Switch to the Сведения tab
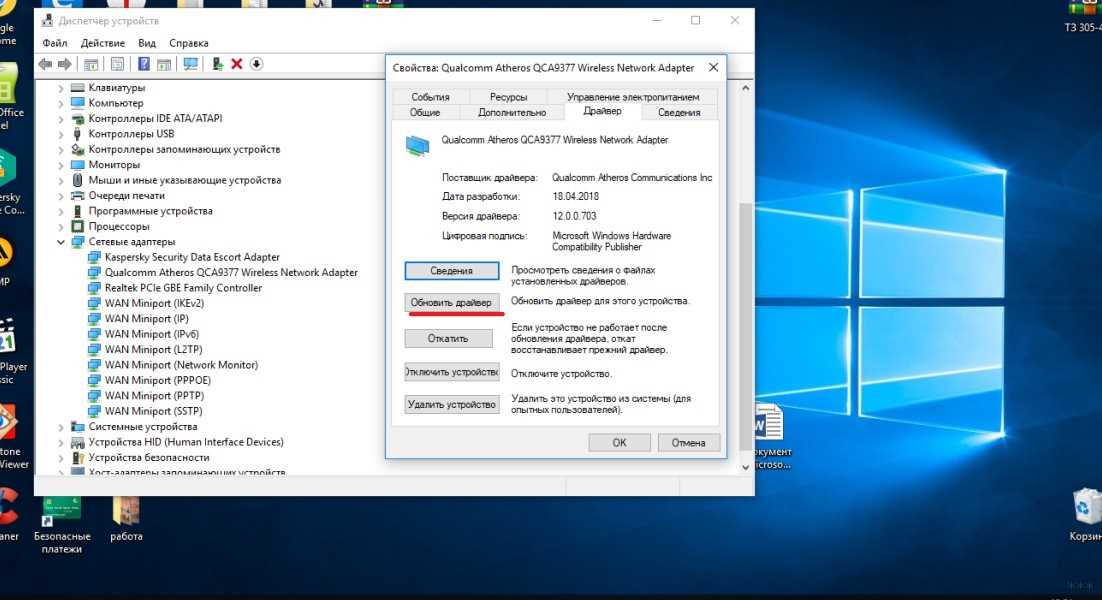The height and width of the screenshot is (600, 1102). (679, 112)
